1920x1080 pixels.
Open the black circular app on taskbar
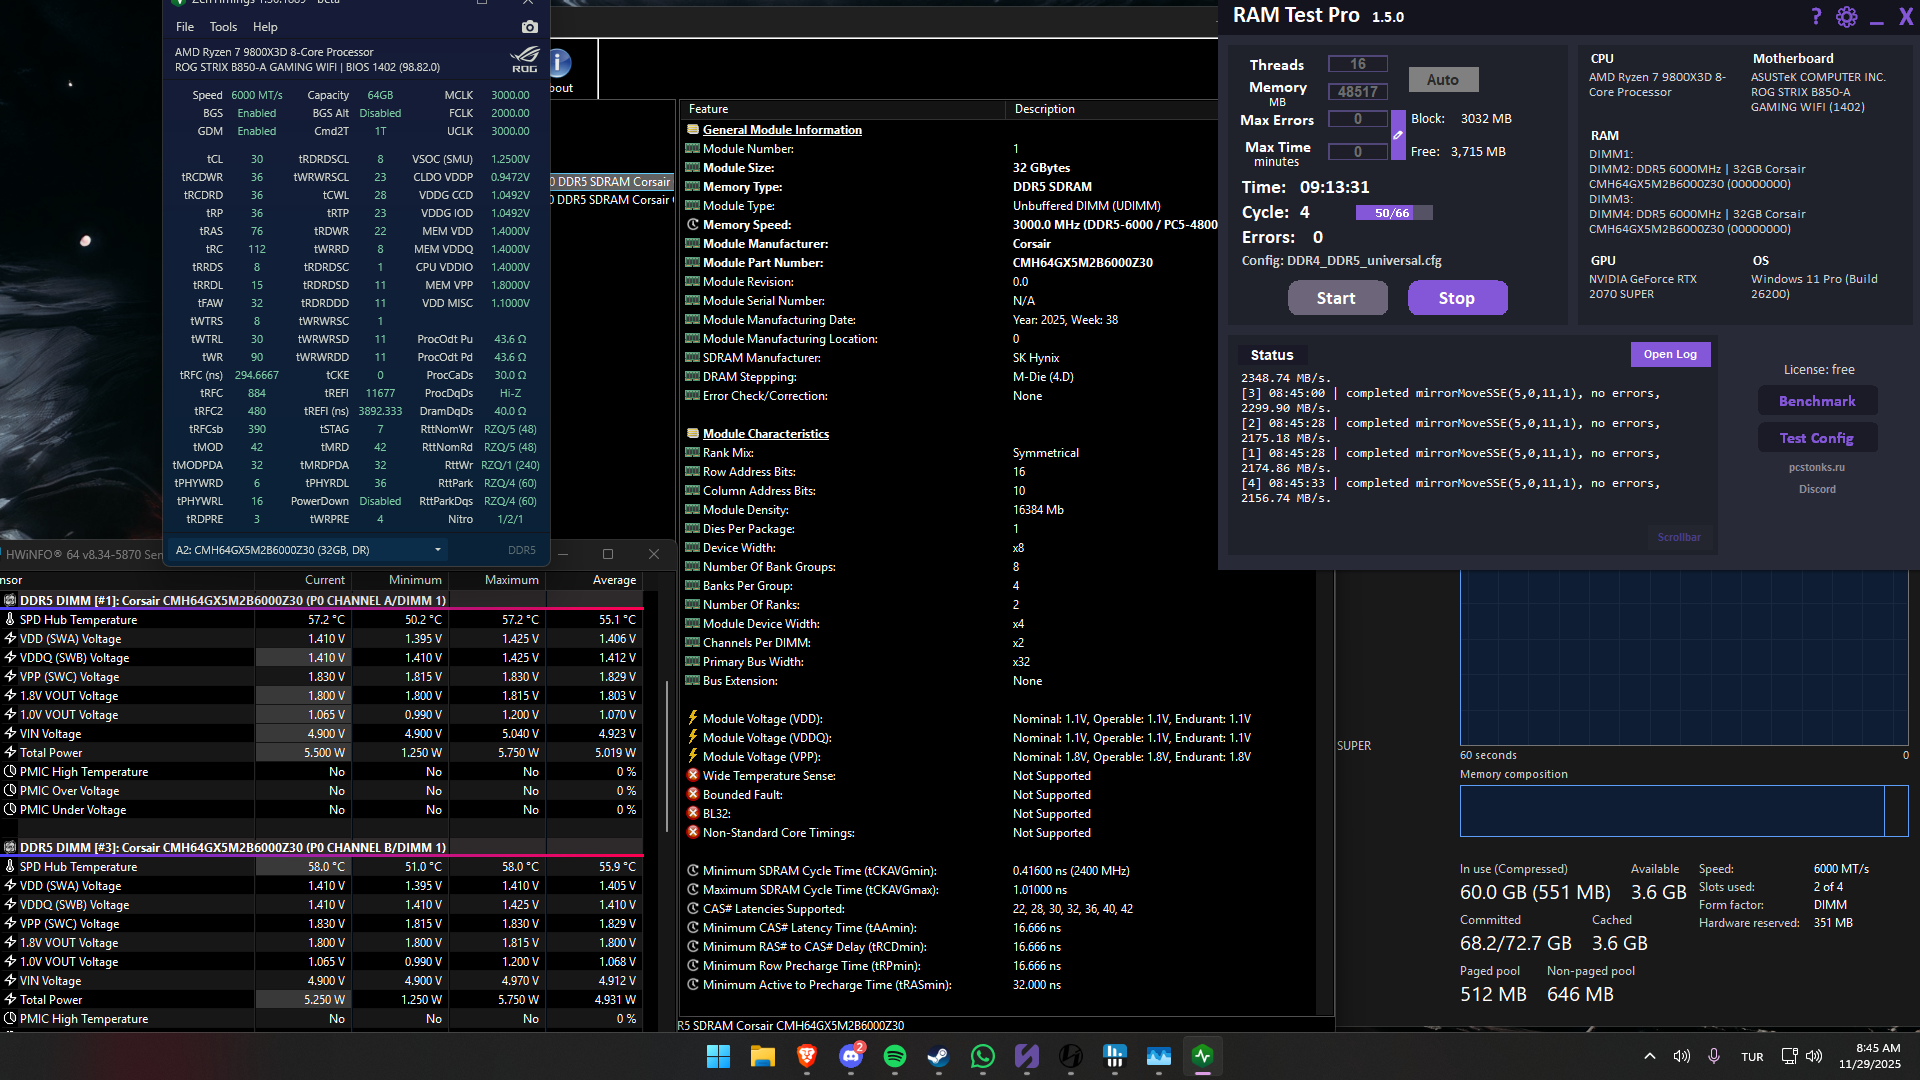[x=1071, y=1056]
